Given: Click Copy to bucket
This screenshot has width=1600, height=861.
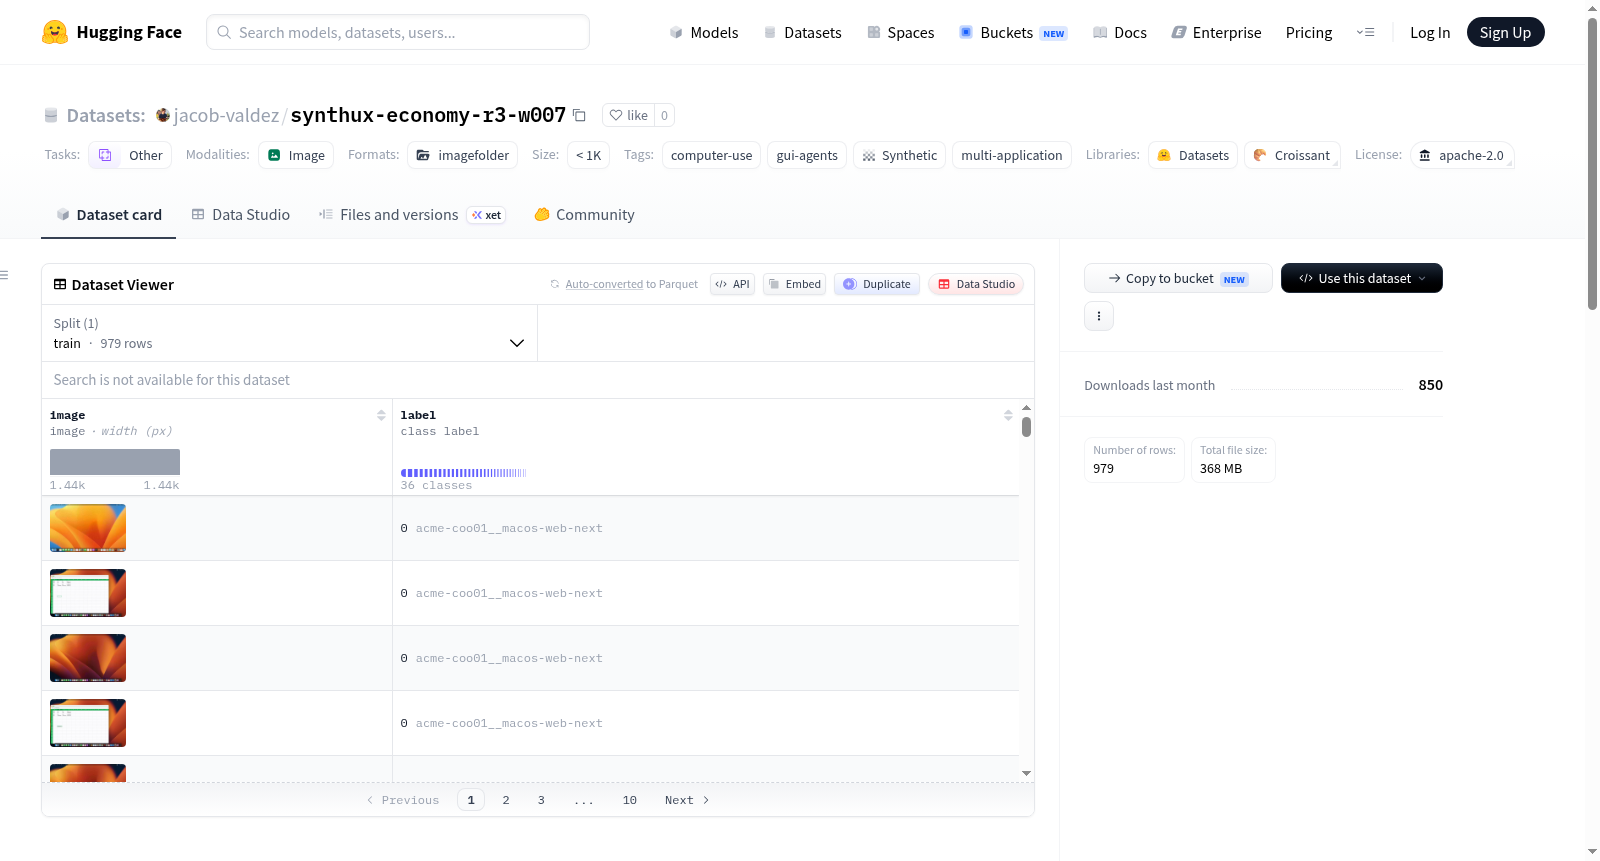Looking at the screenshot, I should 1178,278.
